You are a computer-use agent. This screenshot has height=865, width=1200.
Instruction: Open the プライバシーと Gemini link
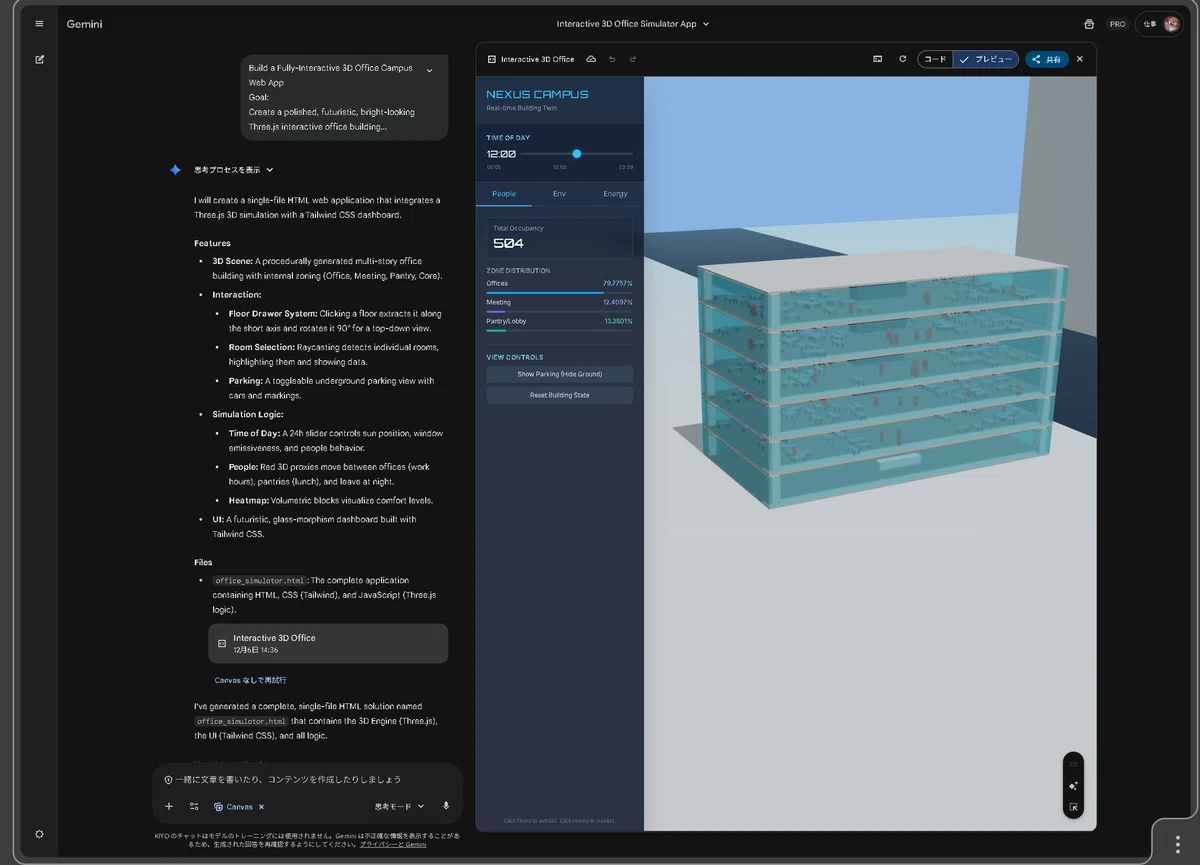pyautogui.click(x=393, y=844)
